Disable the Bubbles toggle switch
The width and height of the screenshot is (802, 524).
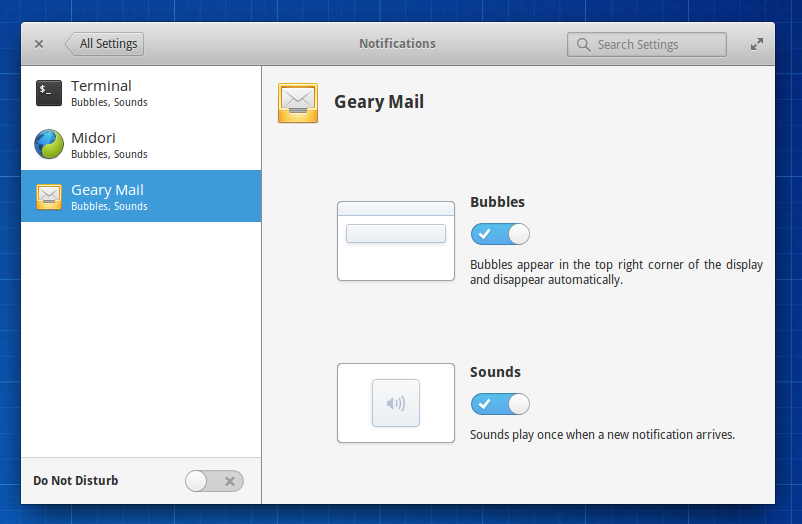click(500, 234)
